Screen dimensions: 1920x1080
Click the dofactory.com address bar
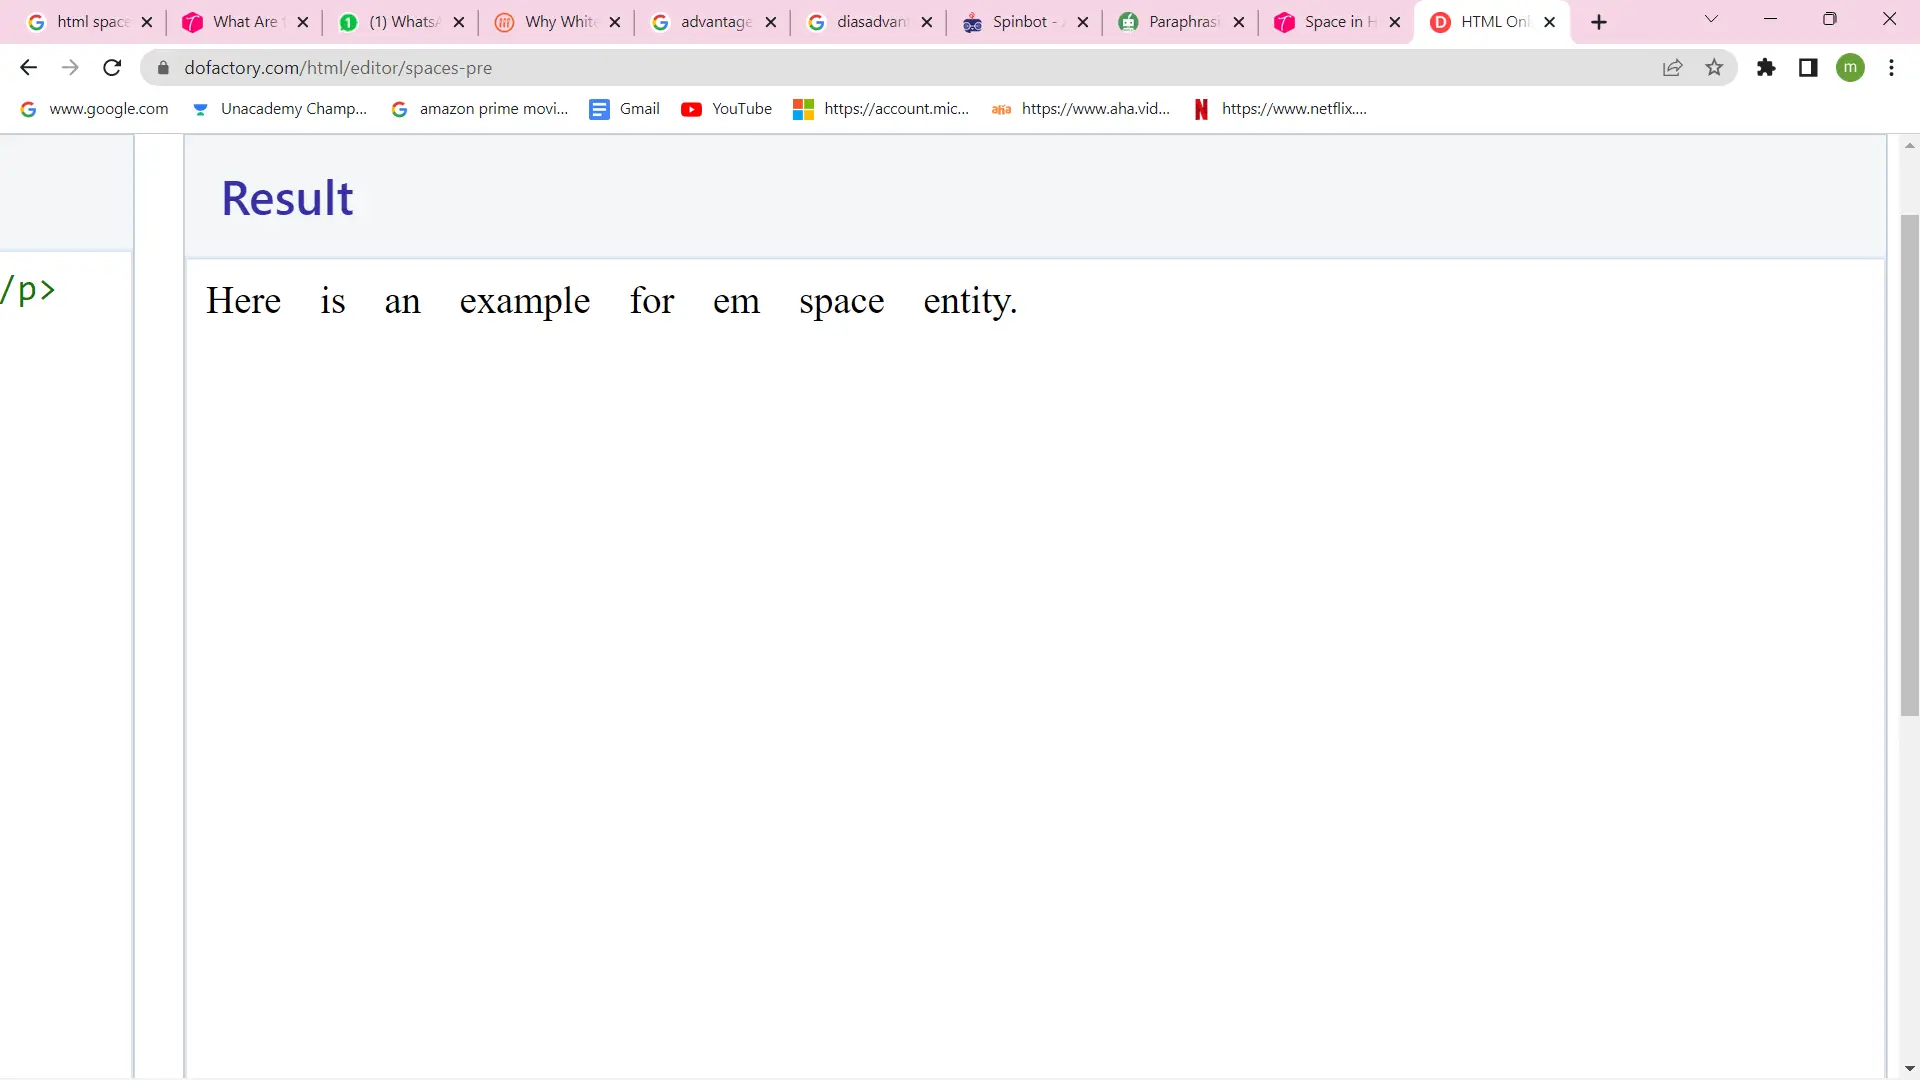tap(338, 67)
